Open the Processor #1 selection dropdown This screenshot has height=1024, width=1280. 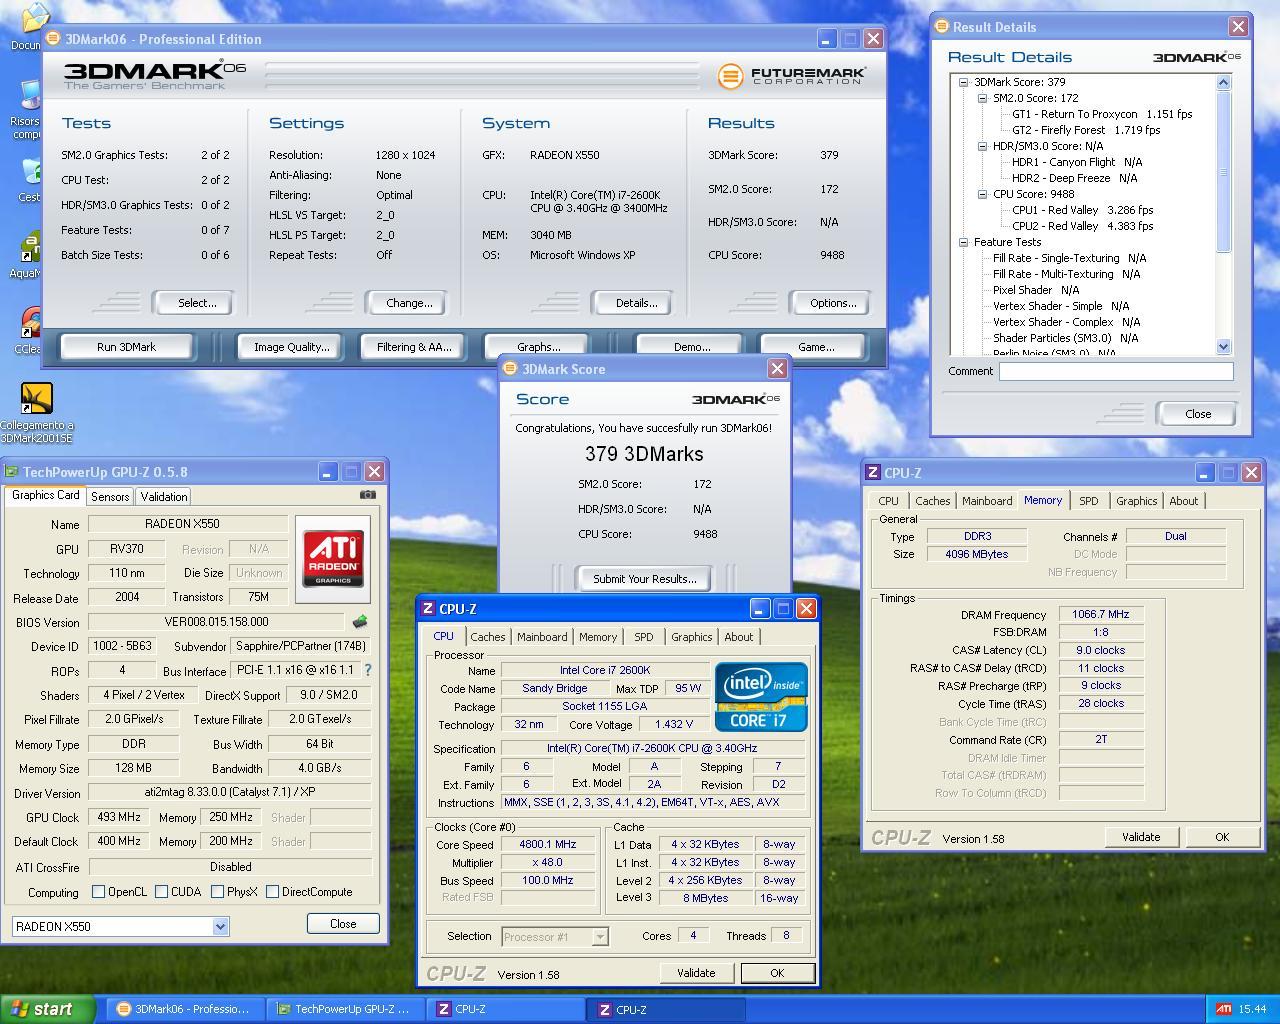coord(599,937)
